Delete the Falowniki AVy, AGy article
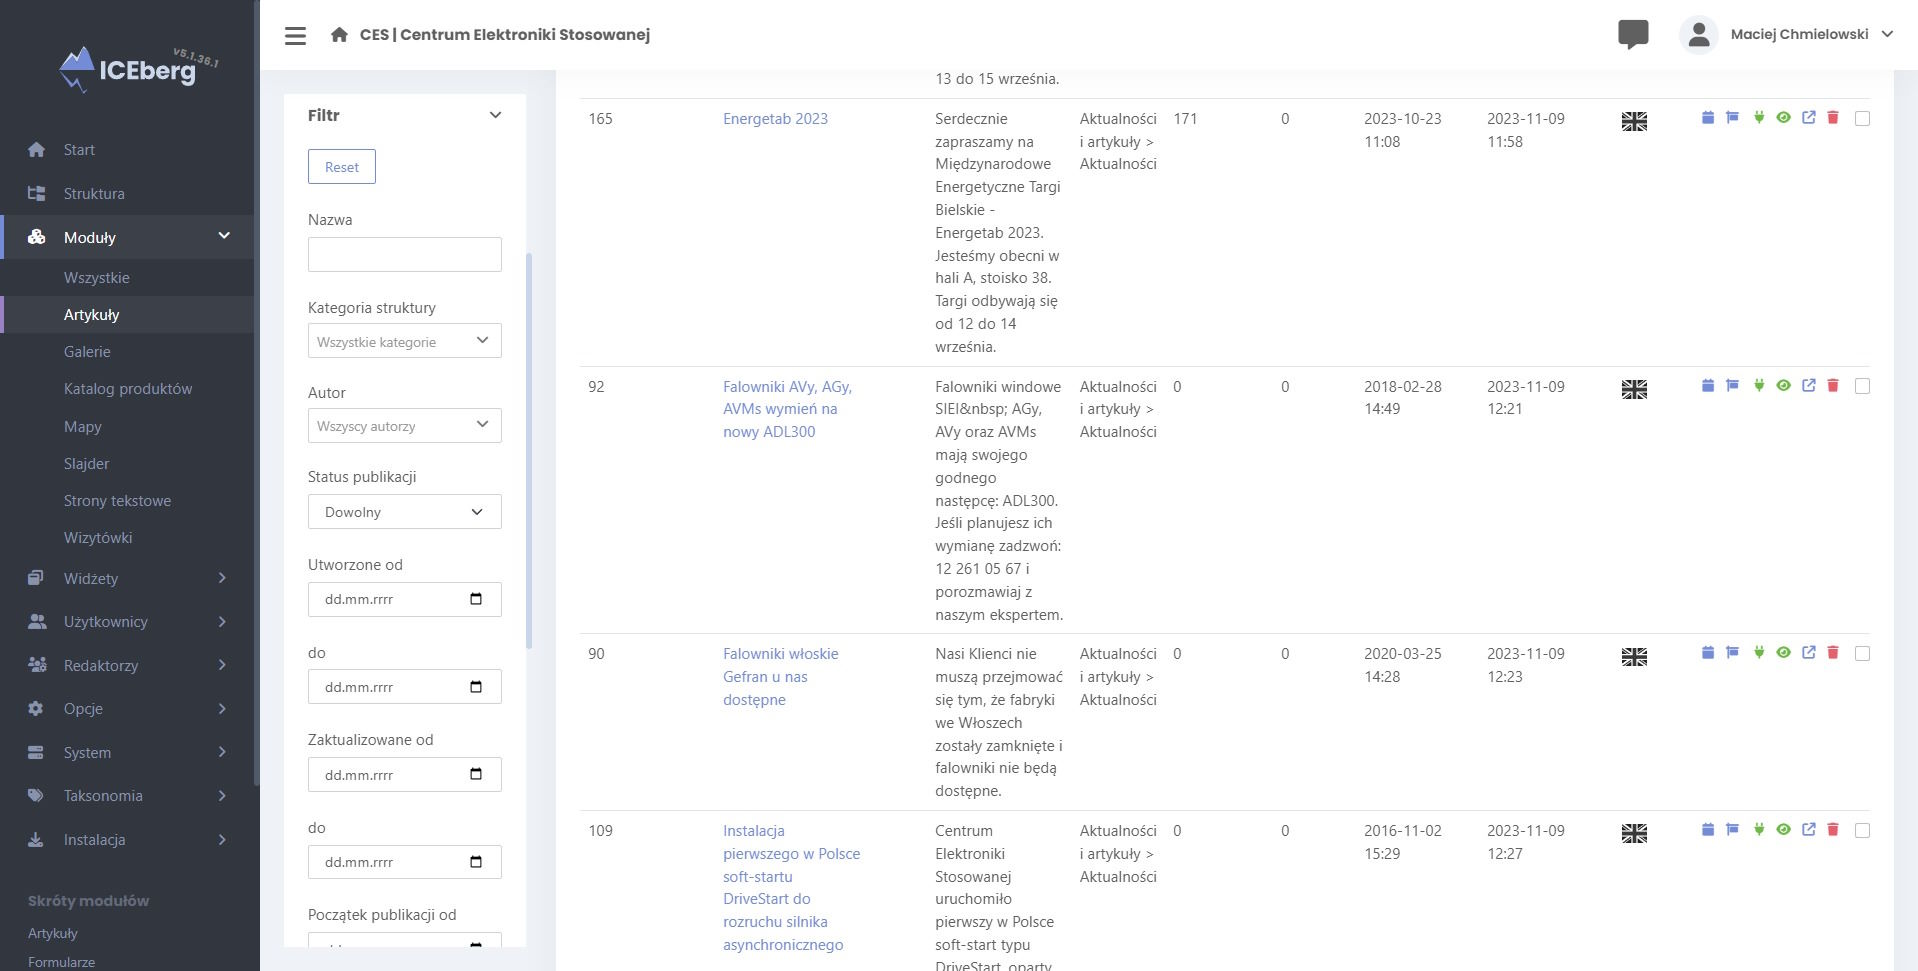The image size is (1918, 971). (x=1833, y=386)
